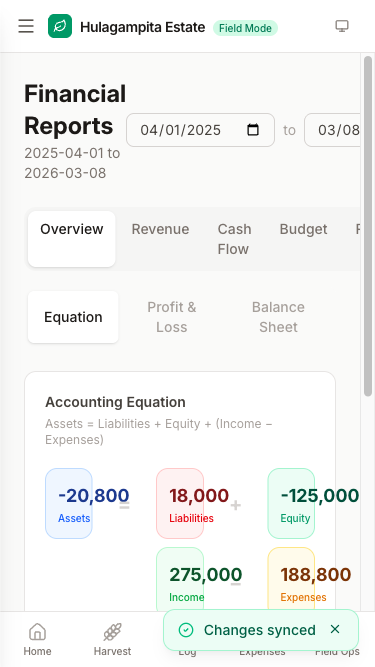Show the Balance Sheet sub-tab
This screenshot has height=667, width=375.
tap(278, 317)
